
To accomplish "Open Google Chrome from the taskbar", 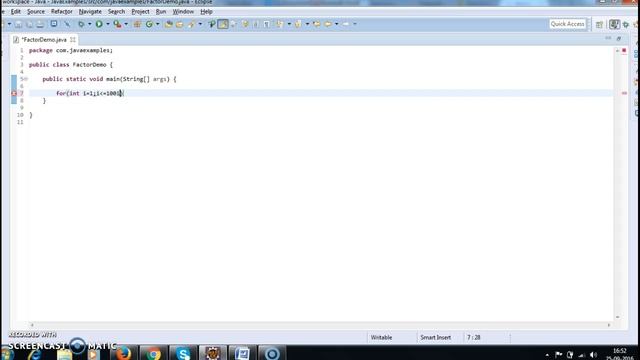I will (x=153, y=353).
